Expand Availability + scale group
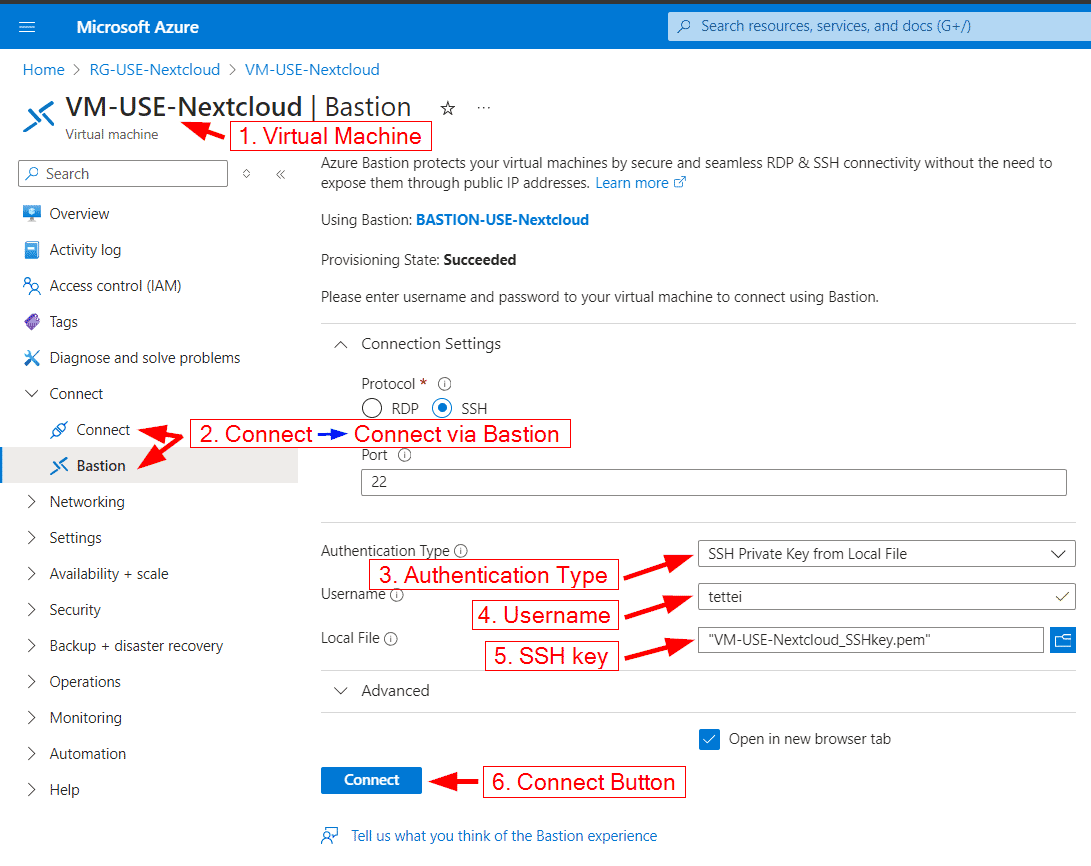The height and width of the screenshot is (866, 1091). point(31,574)
